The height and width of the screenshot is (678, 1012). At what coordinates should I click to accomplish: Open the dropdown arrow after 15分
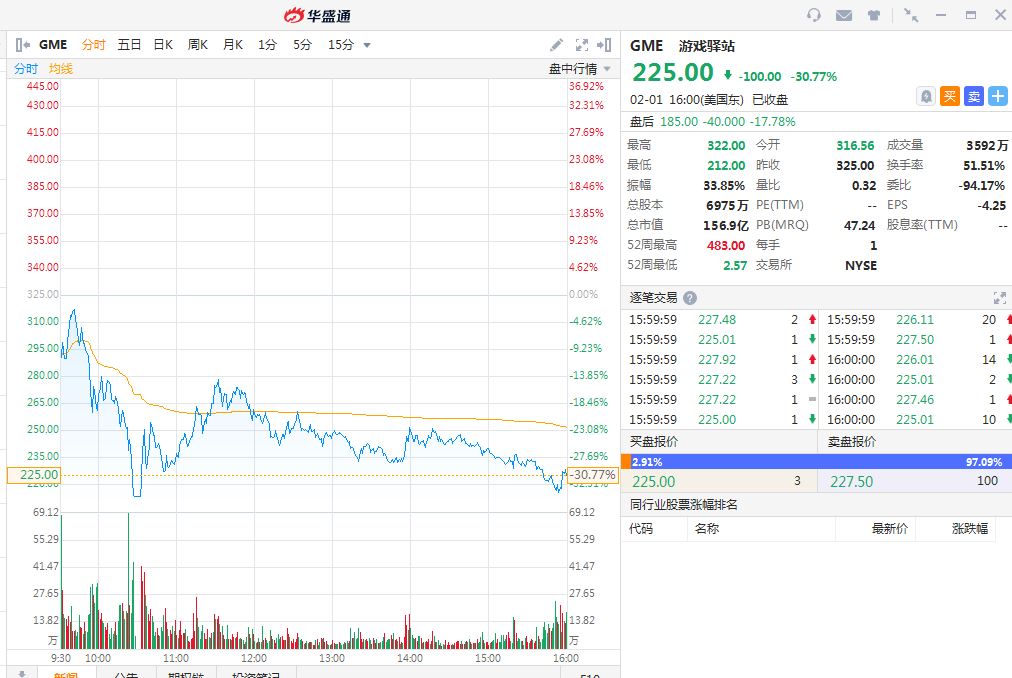point(367,45)
